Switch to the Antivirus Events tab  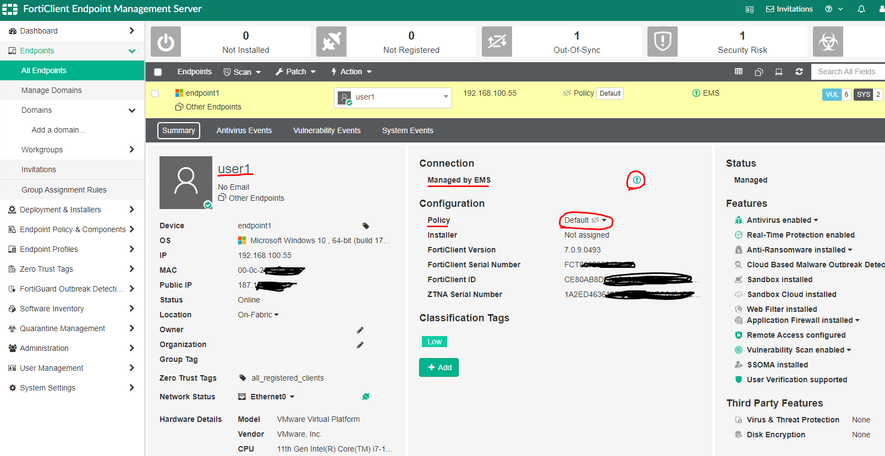244,130
